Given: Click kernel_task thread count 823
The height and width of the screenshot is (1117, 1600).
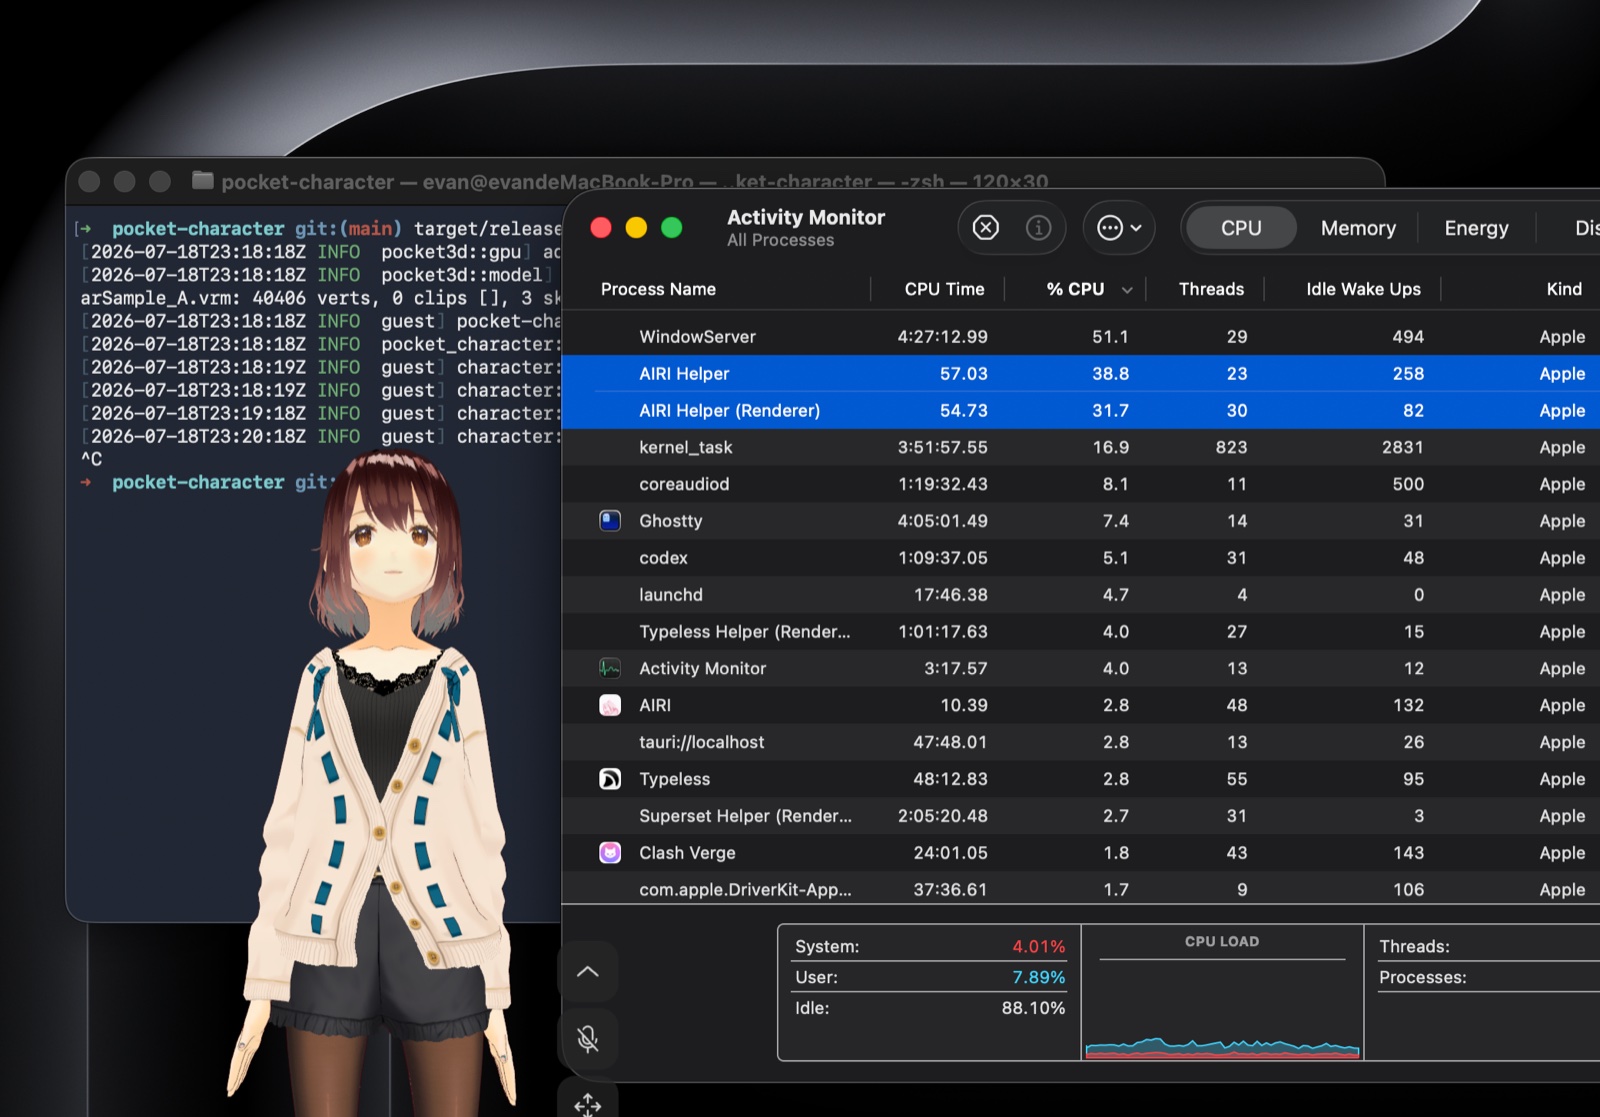Looking at the screenshot, I should coord(1231,447).
